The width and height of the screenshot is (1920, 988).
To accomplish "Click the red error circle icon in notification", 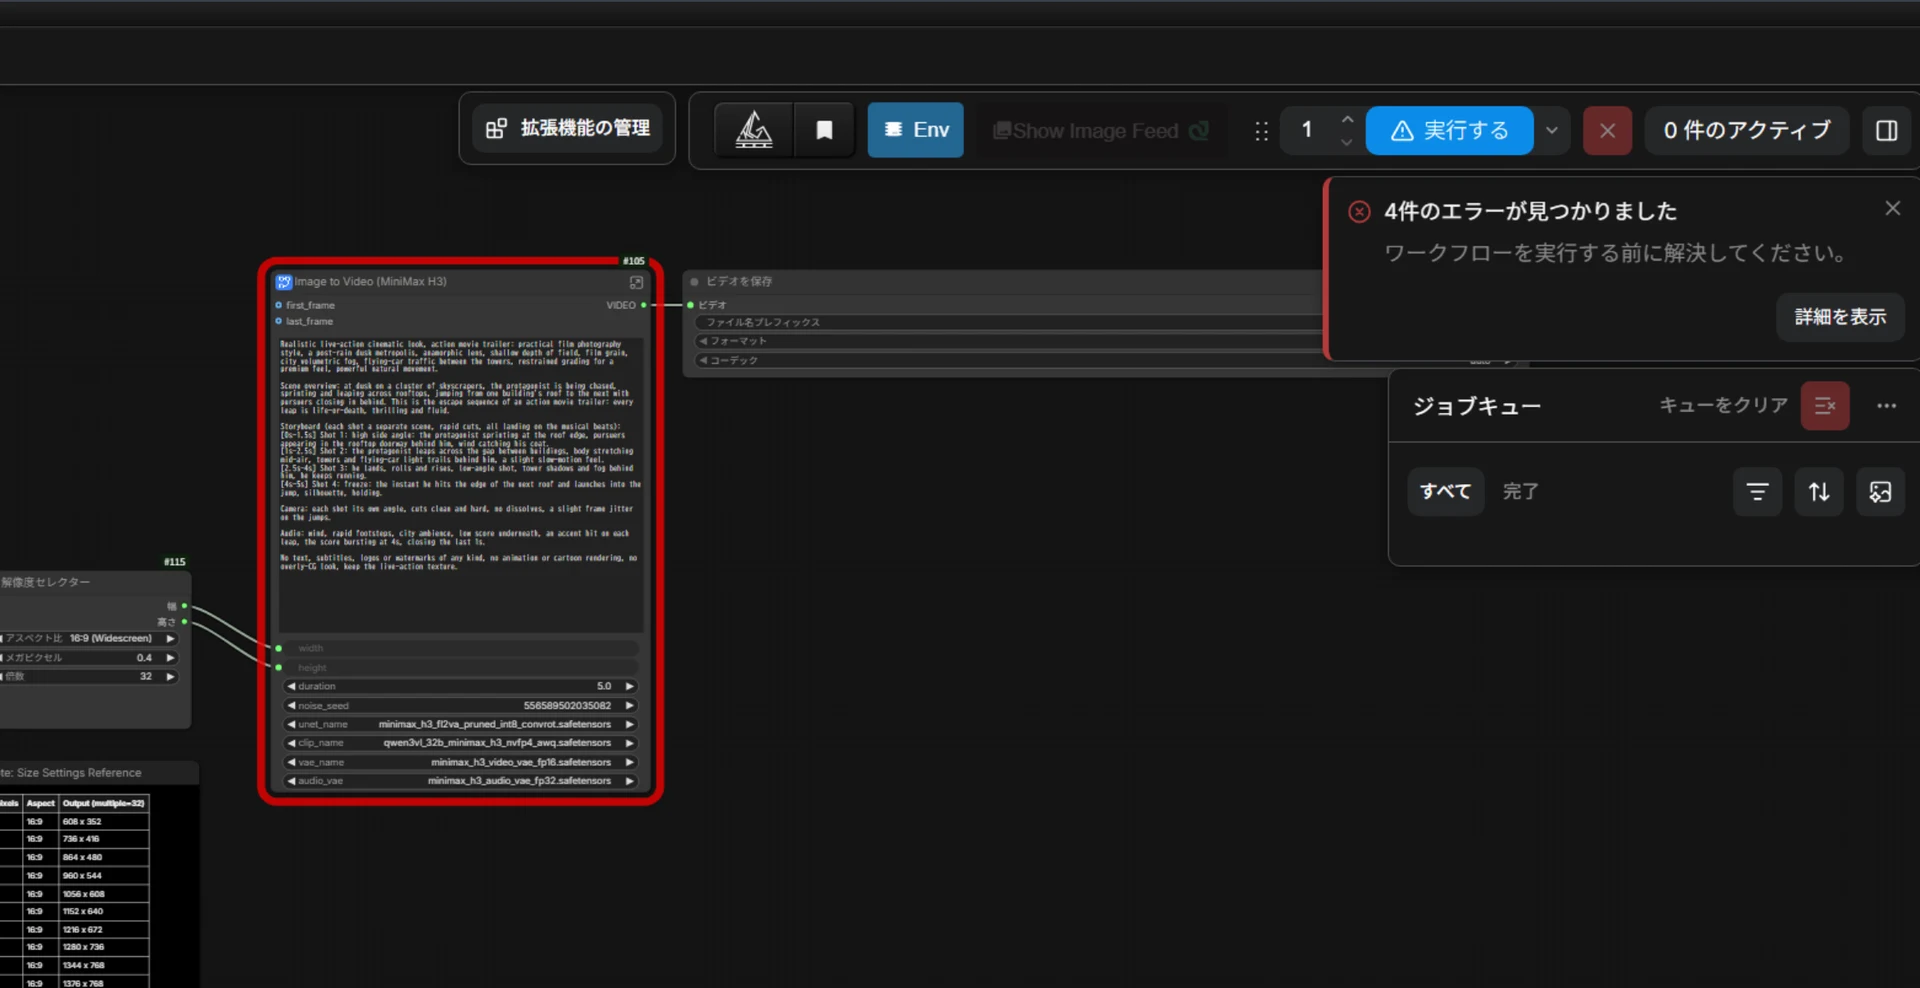I will point(1359,212).
